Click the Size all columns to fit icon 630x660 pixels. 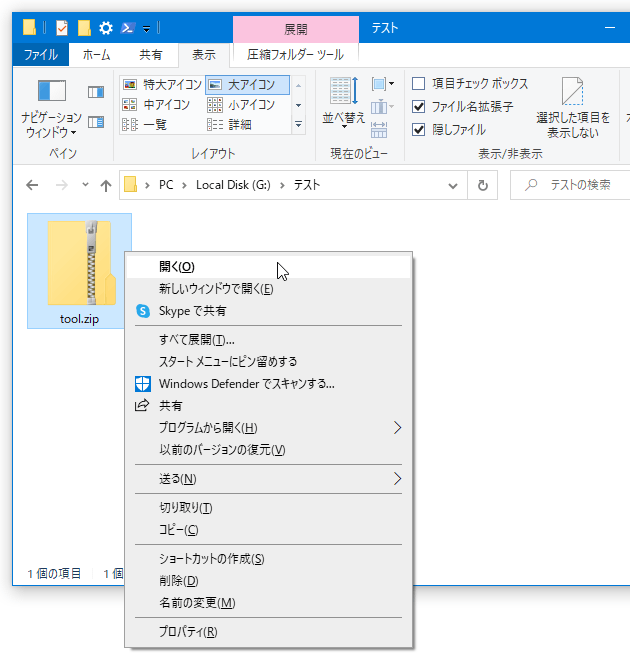(x=379, y=130)
